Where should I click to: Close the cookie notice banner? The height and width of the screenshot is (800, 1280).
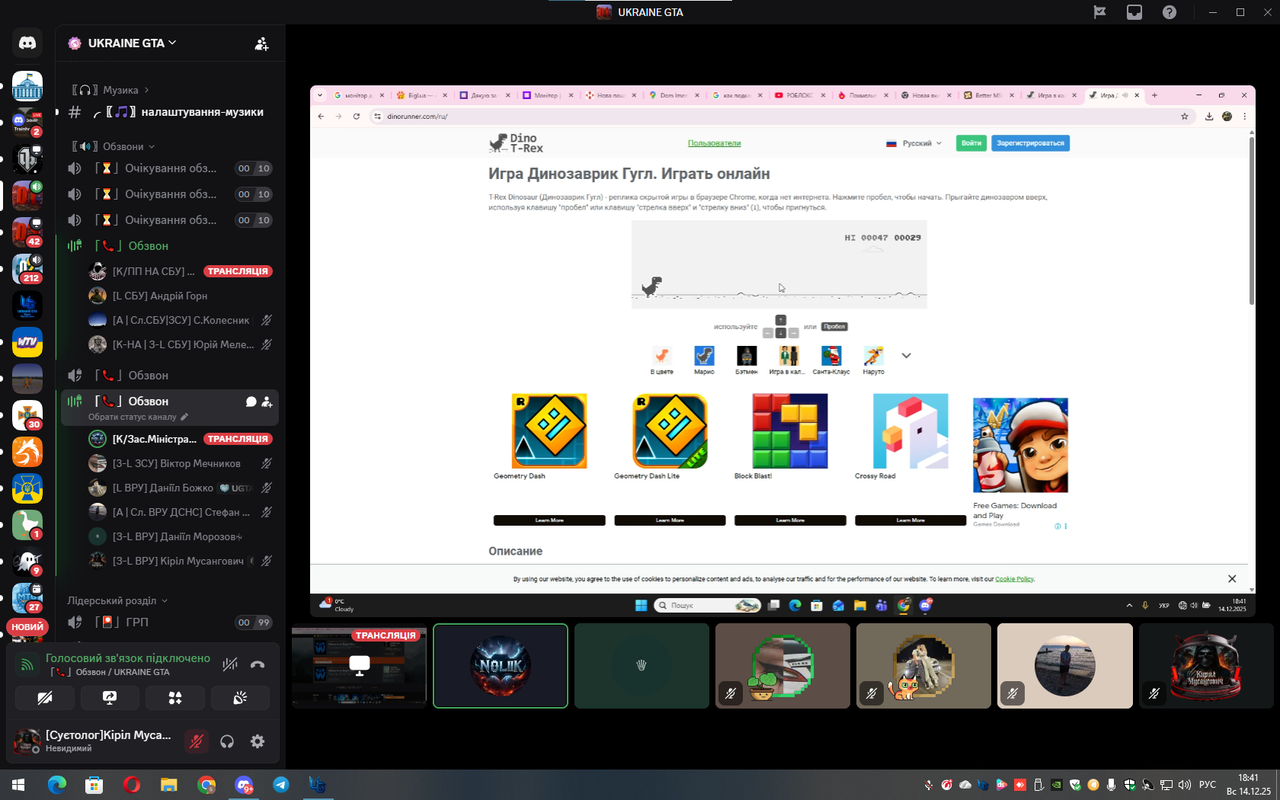[1232, 579]
